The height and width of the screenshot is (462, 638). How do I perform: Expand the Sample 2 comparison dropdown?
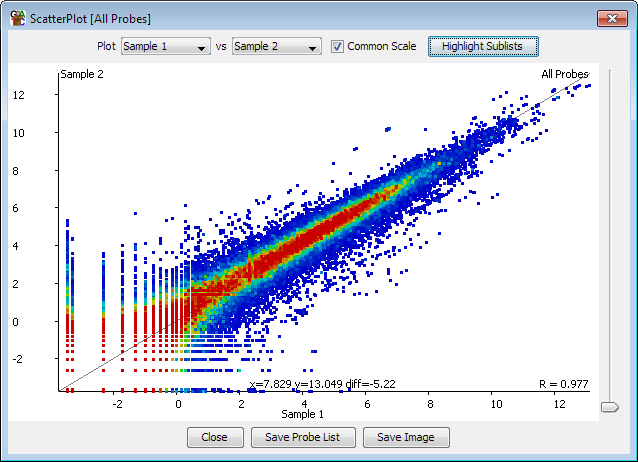tap(276, 46)
